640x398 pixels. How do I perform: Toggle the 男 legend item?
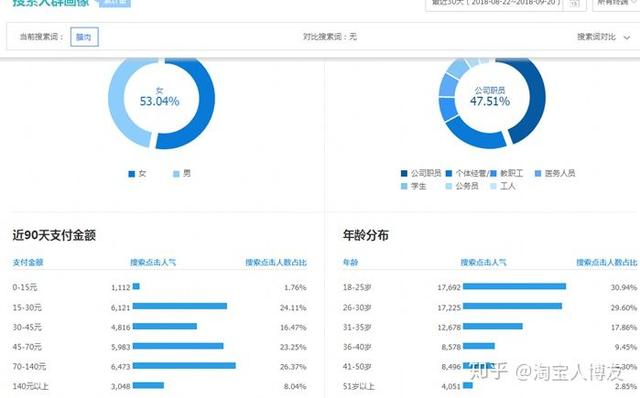pos(182,173)
